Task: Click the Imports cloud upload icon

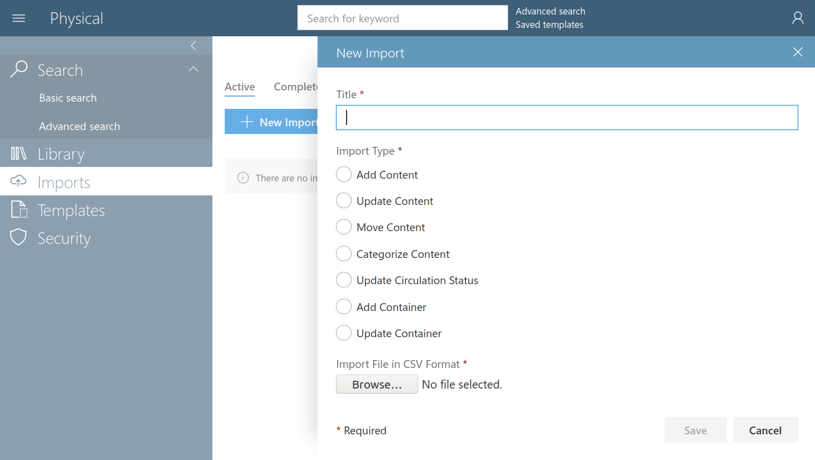Action: 18,181
